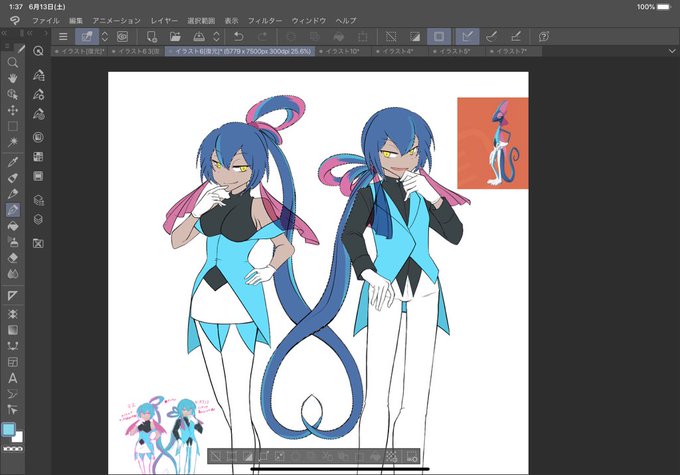Image resolution: width=680 pixels, height=475 pixels.
Task: Select the Pencil tool
Action: 13,193
